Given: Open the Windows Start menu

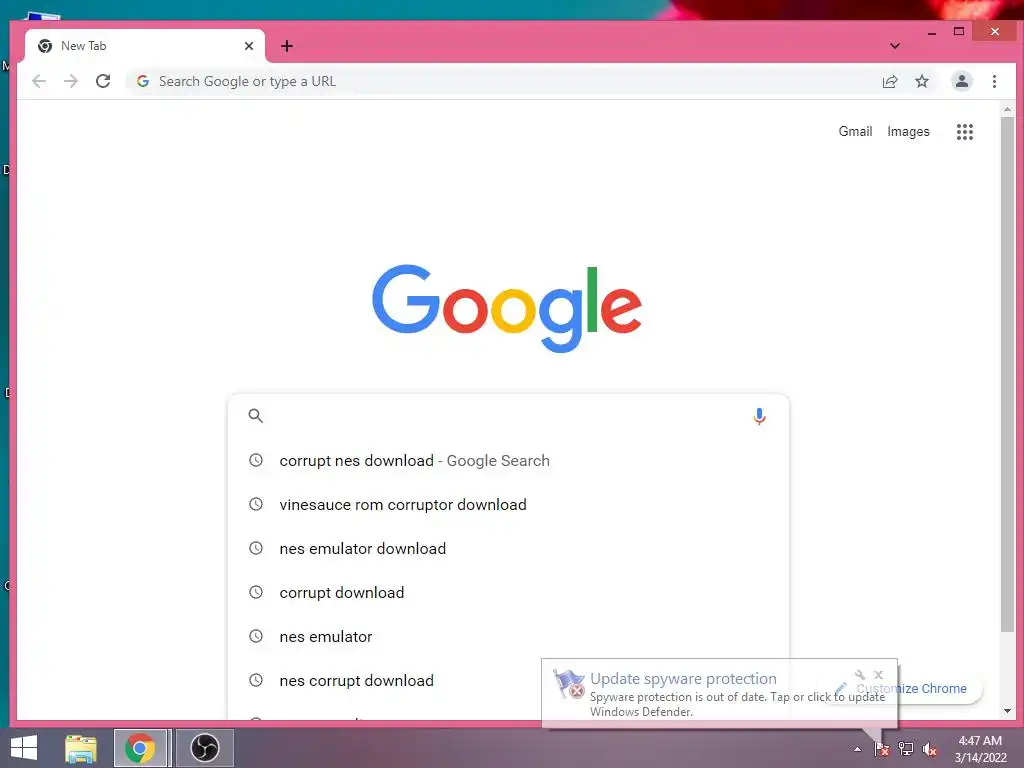Looking at the screenshot, I should click(24, 748).
